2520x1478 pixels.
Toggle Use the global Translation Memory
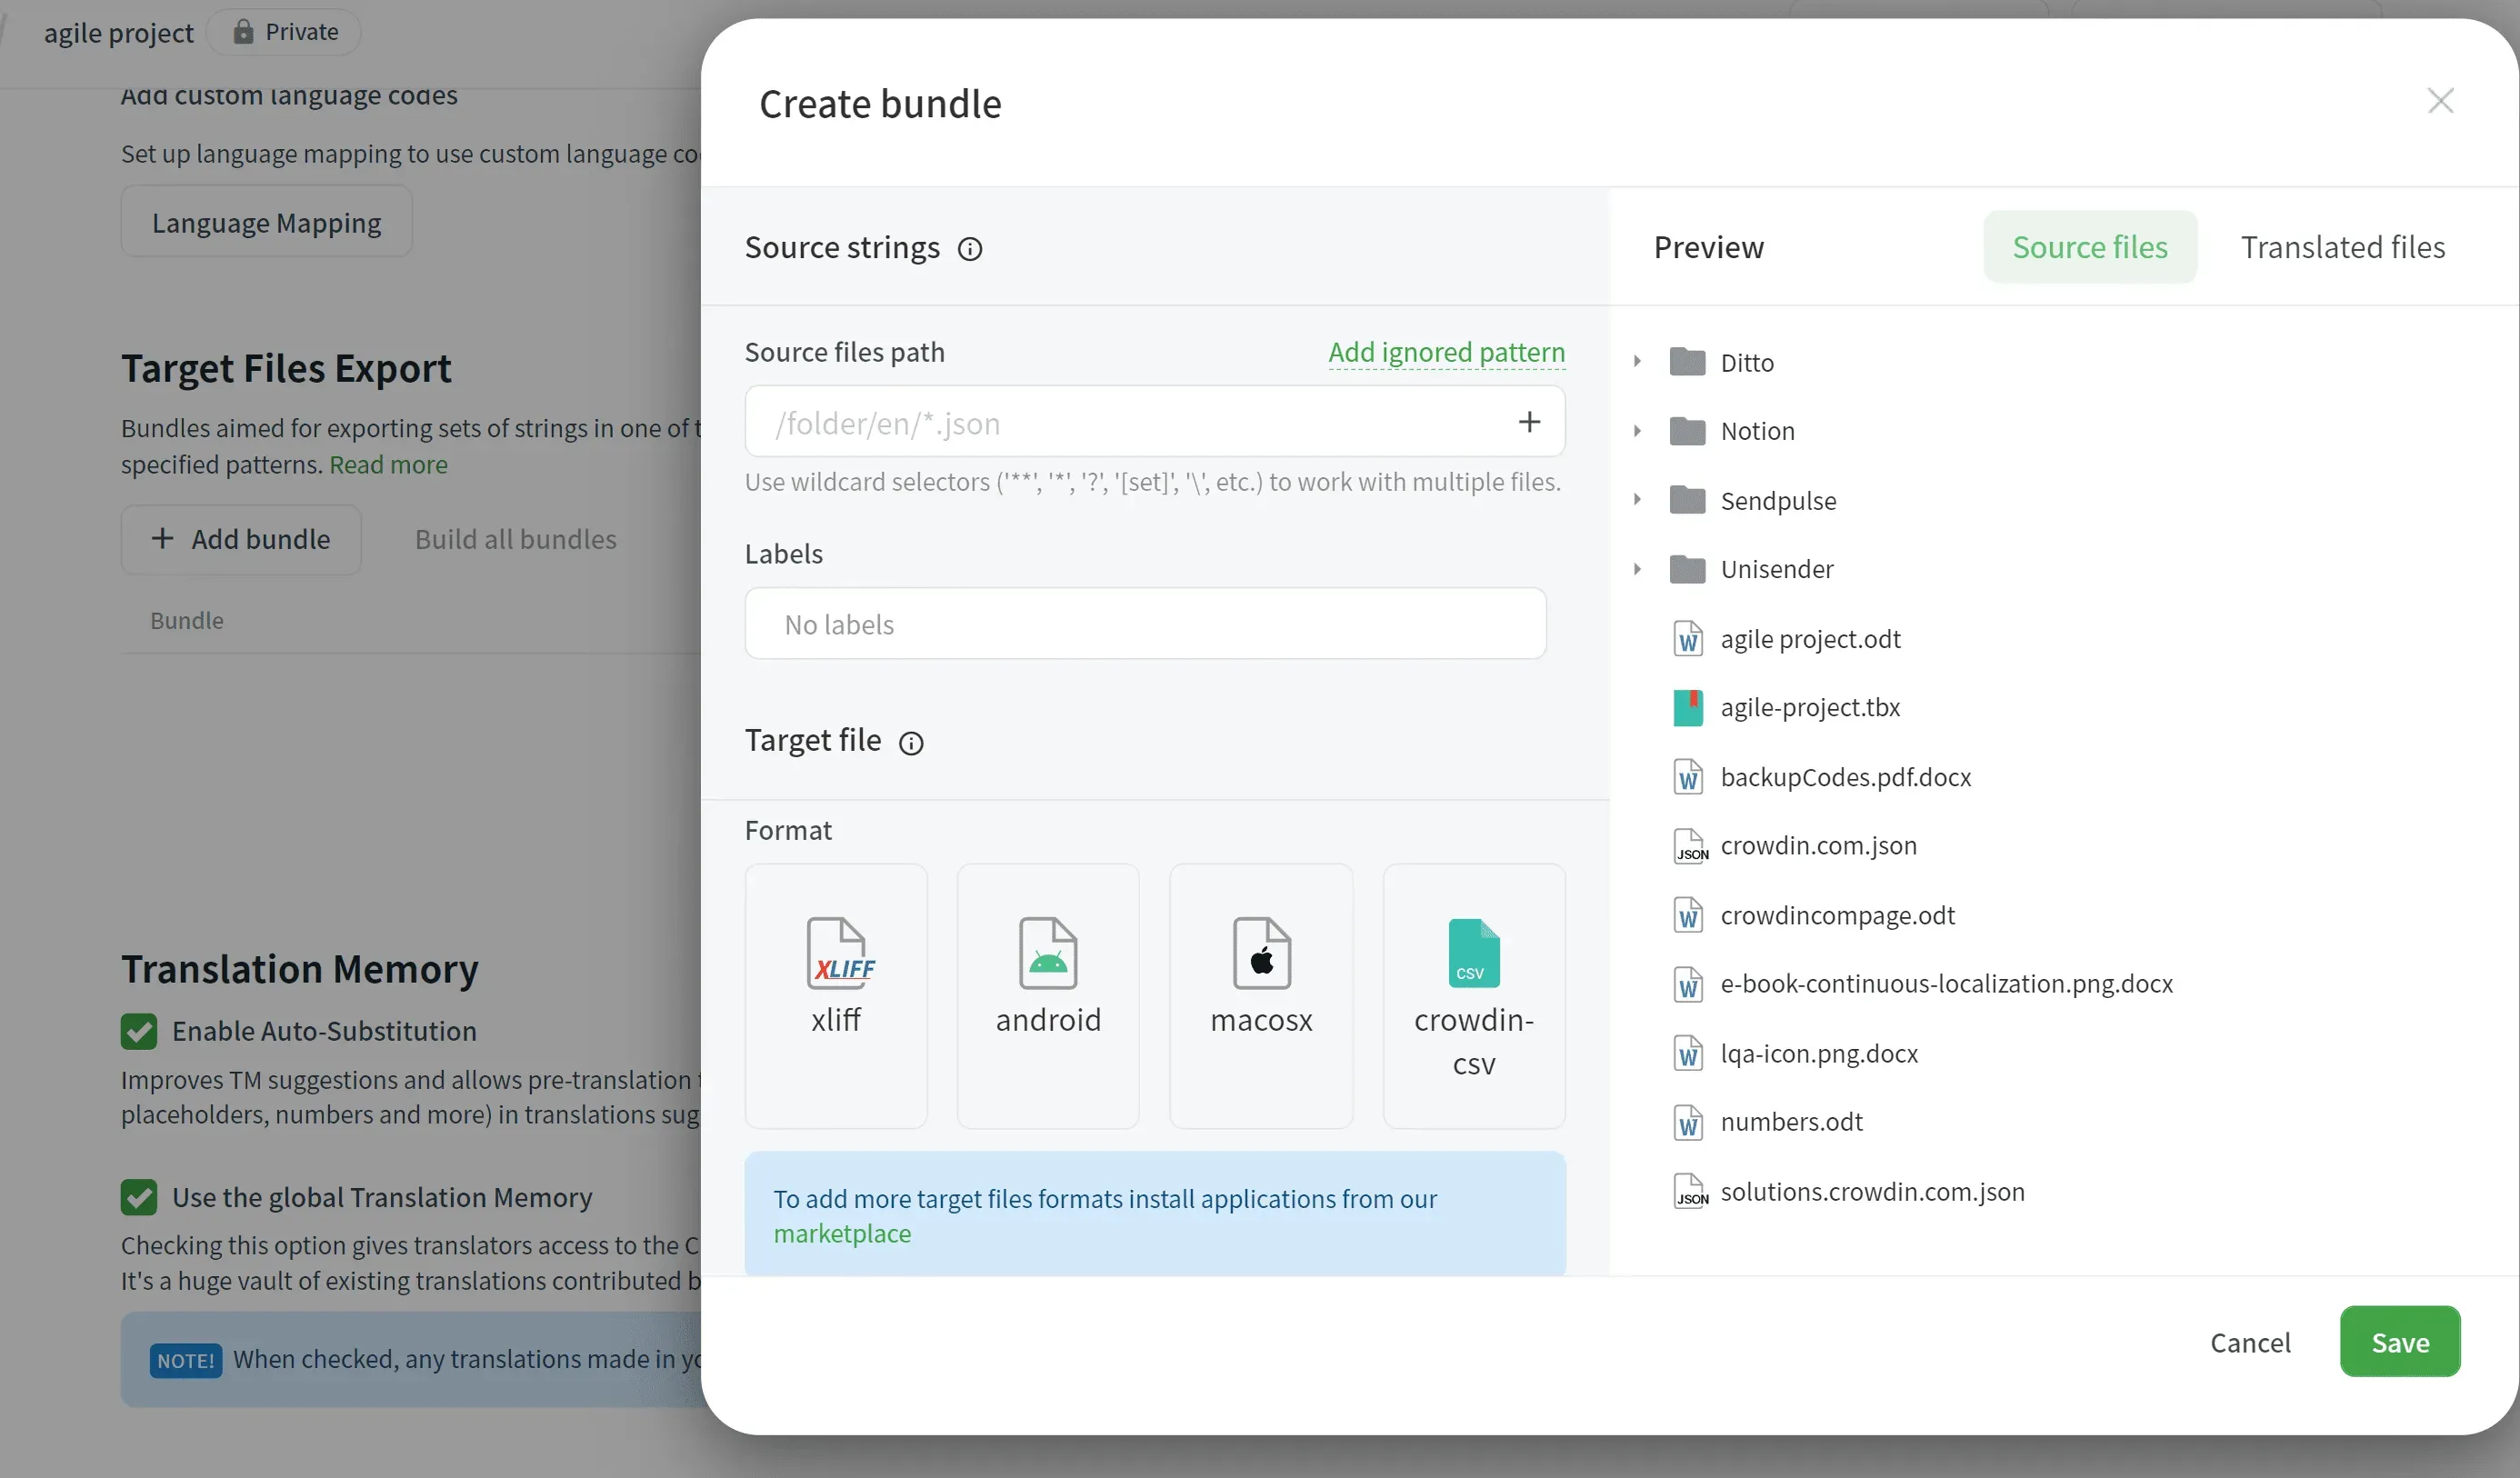pos(139,1196)
